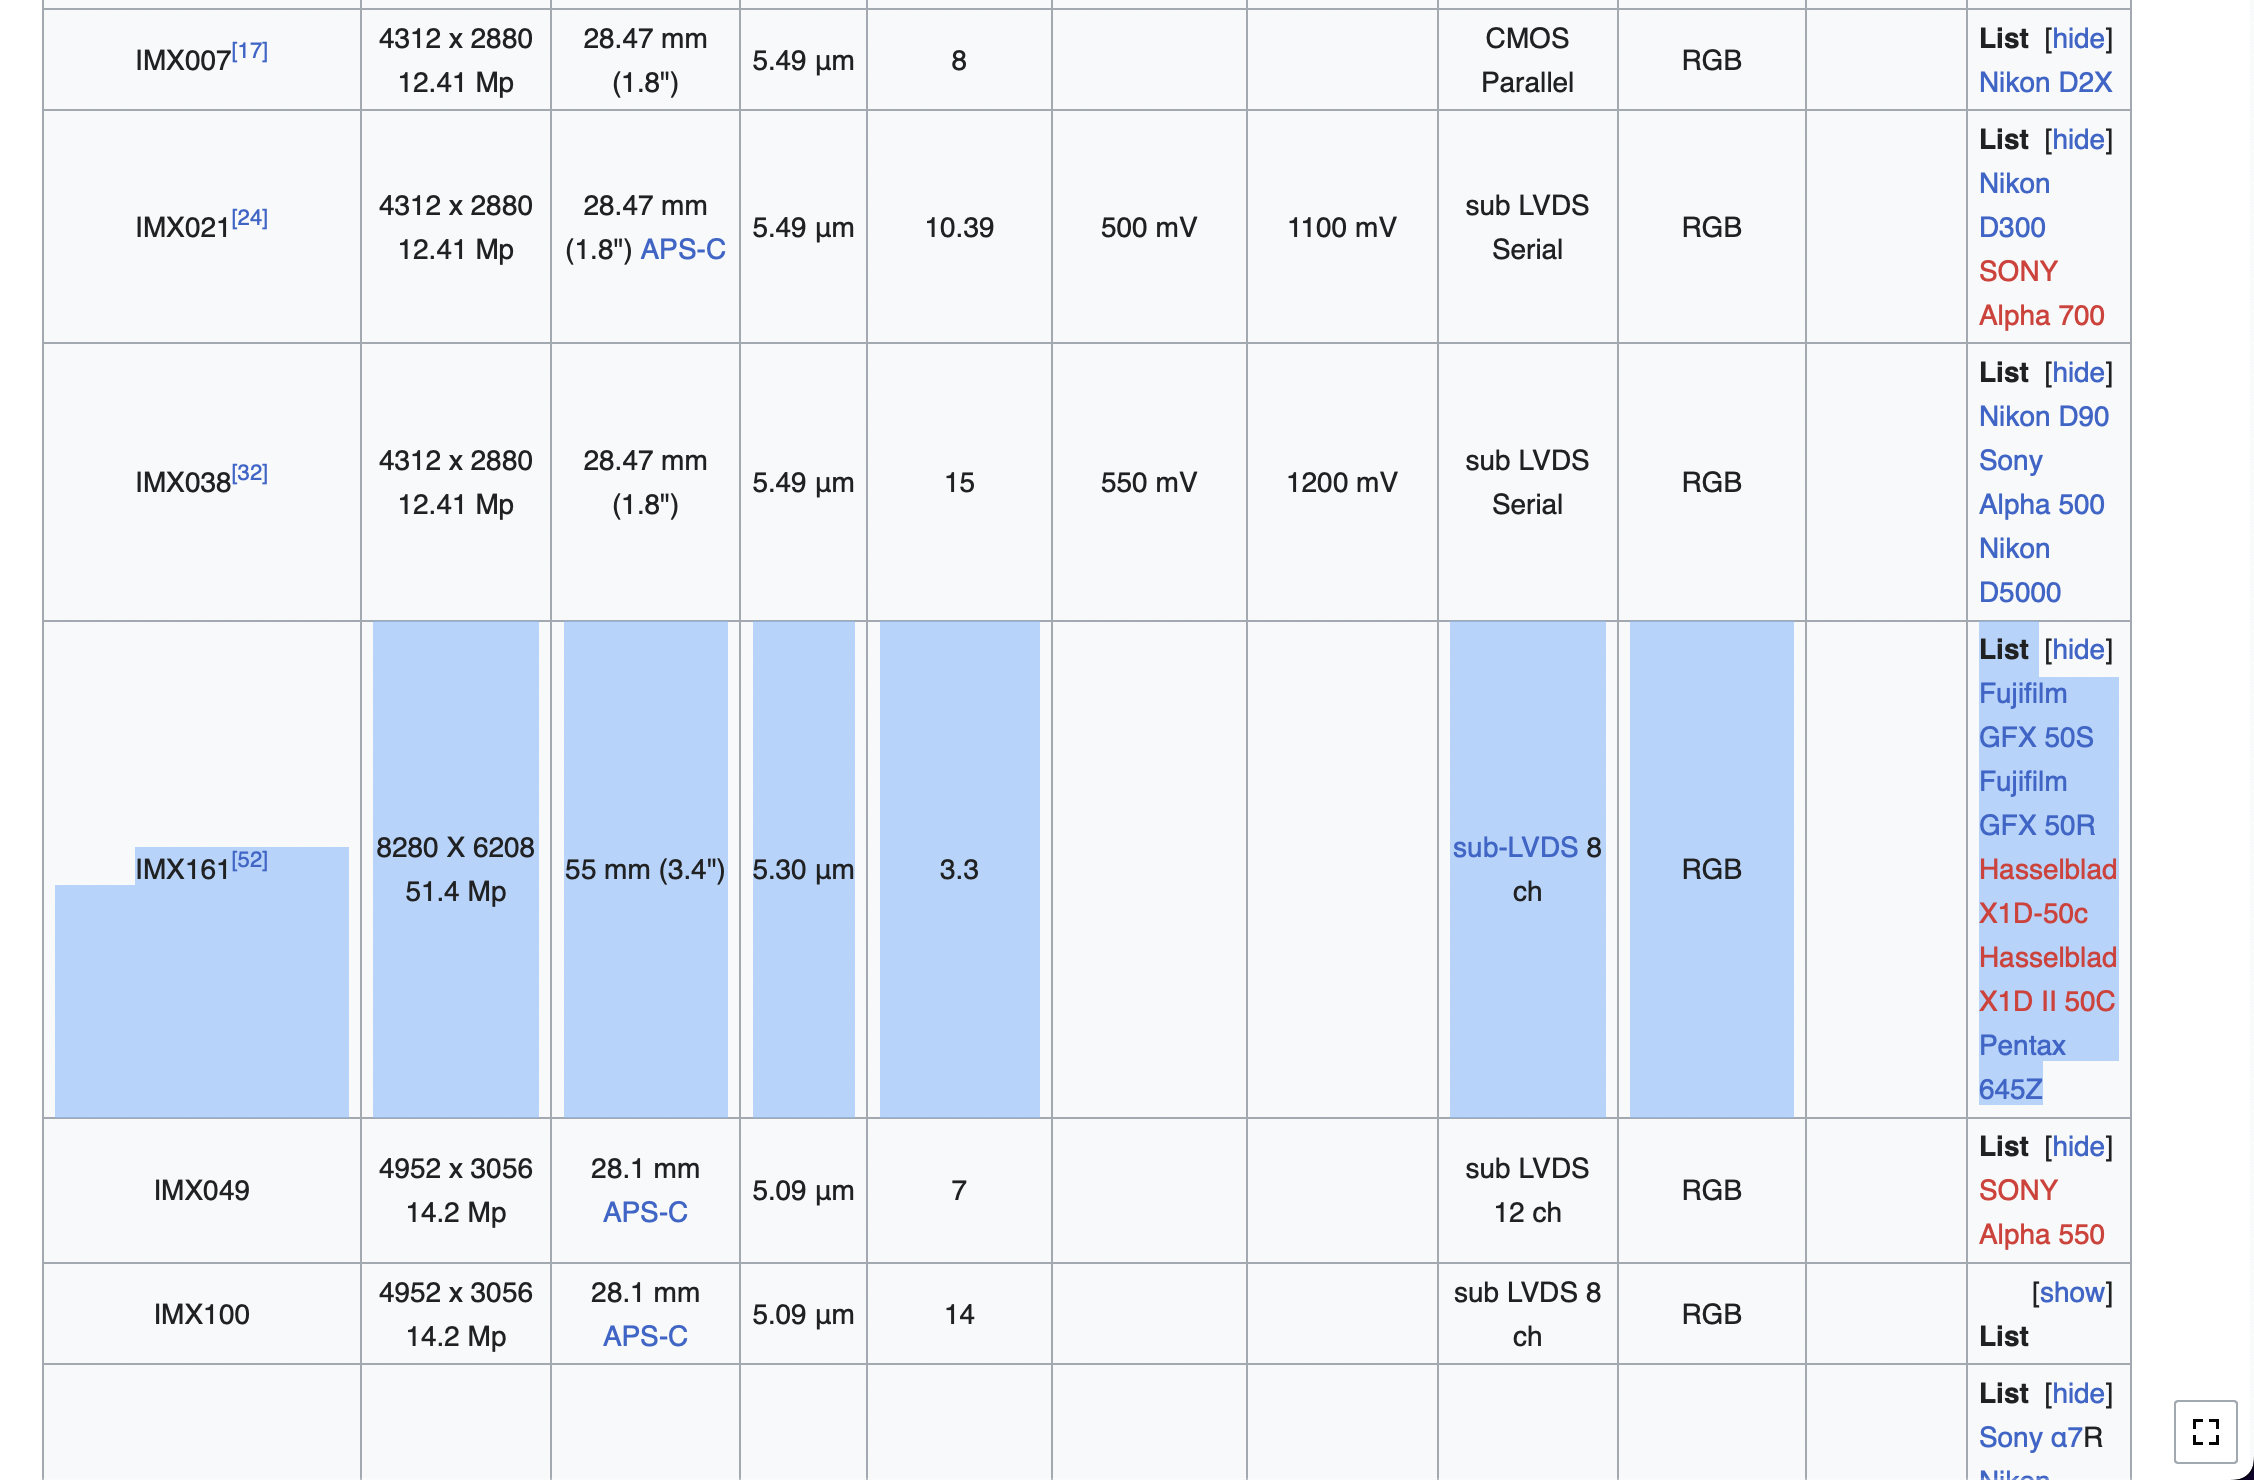The height and width of the screenshot is (1480, 2254).
Task: Collapse the IMX161 camera list
Action: click(x=2078, y=650)
